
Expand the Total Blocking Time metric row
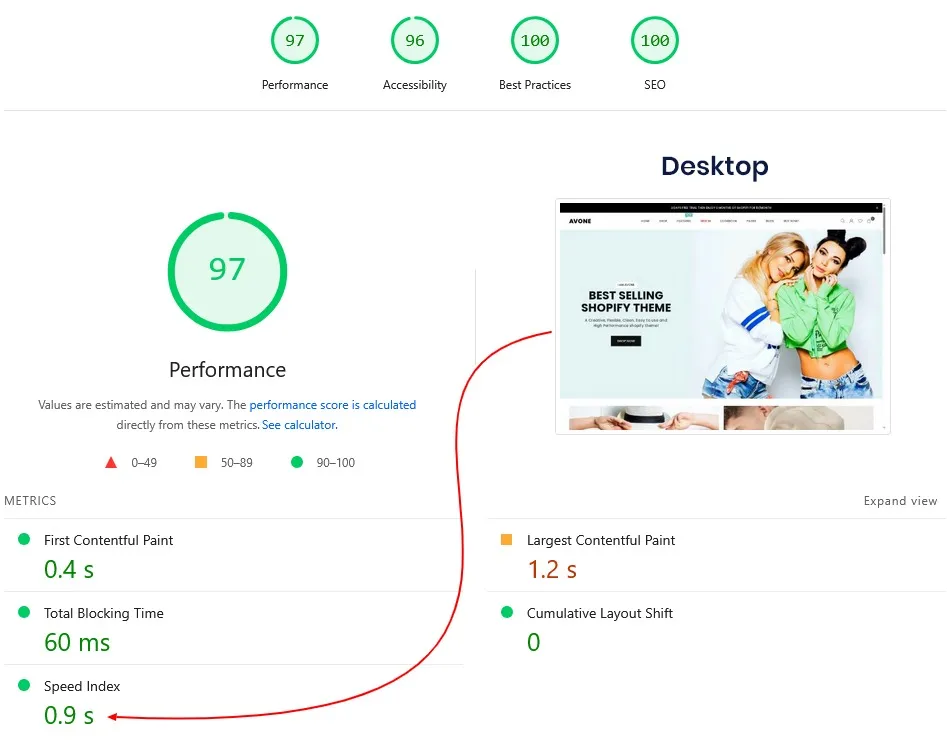click(x=104, y=613)
